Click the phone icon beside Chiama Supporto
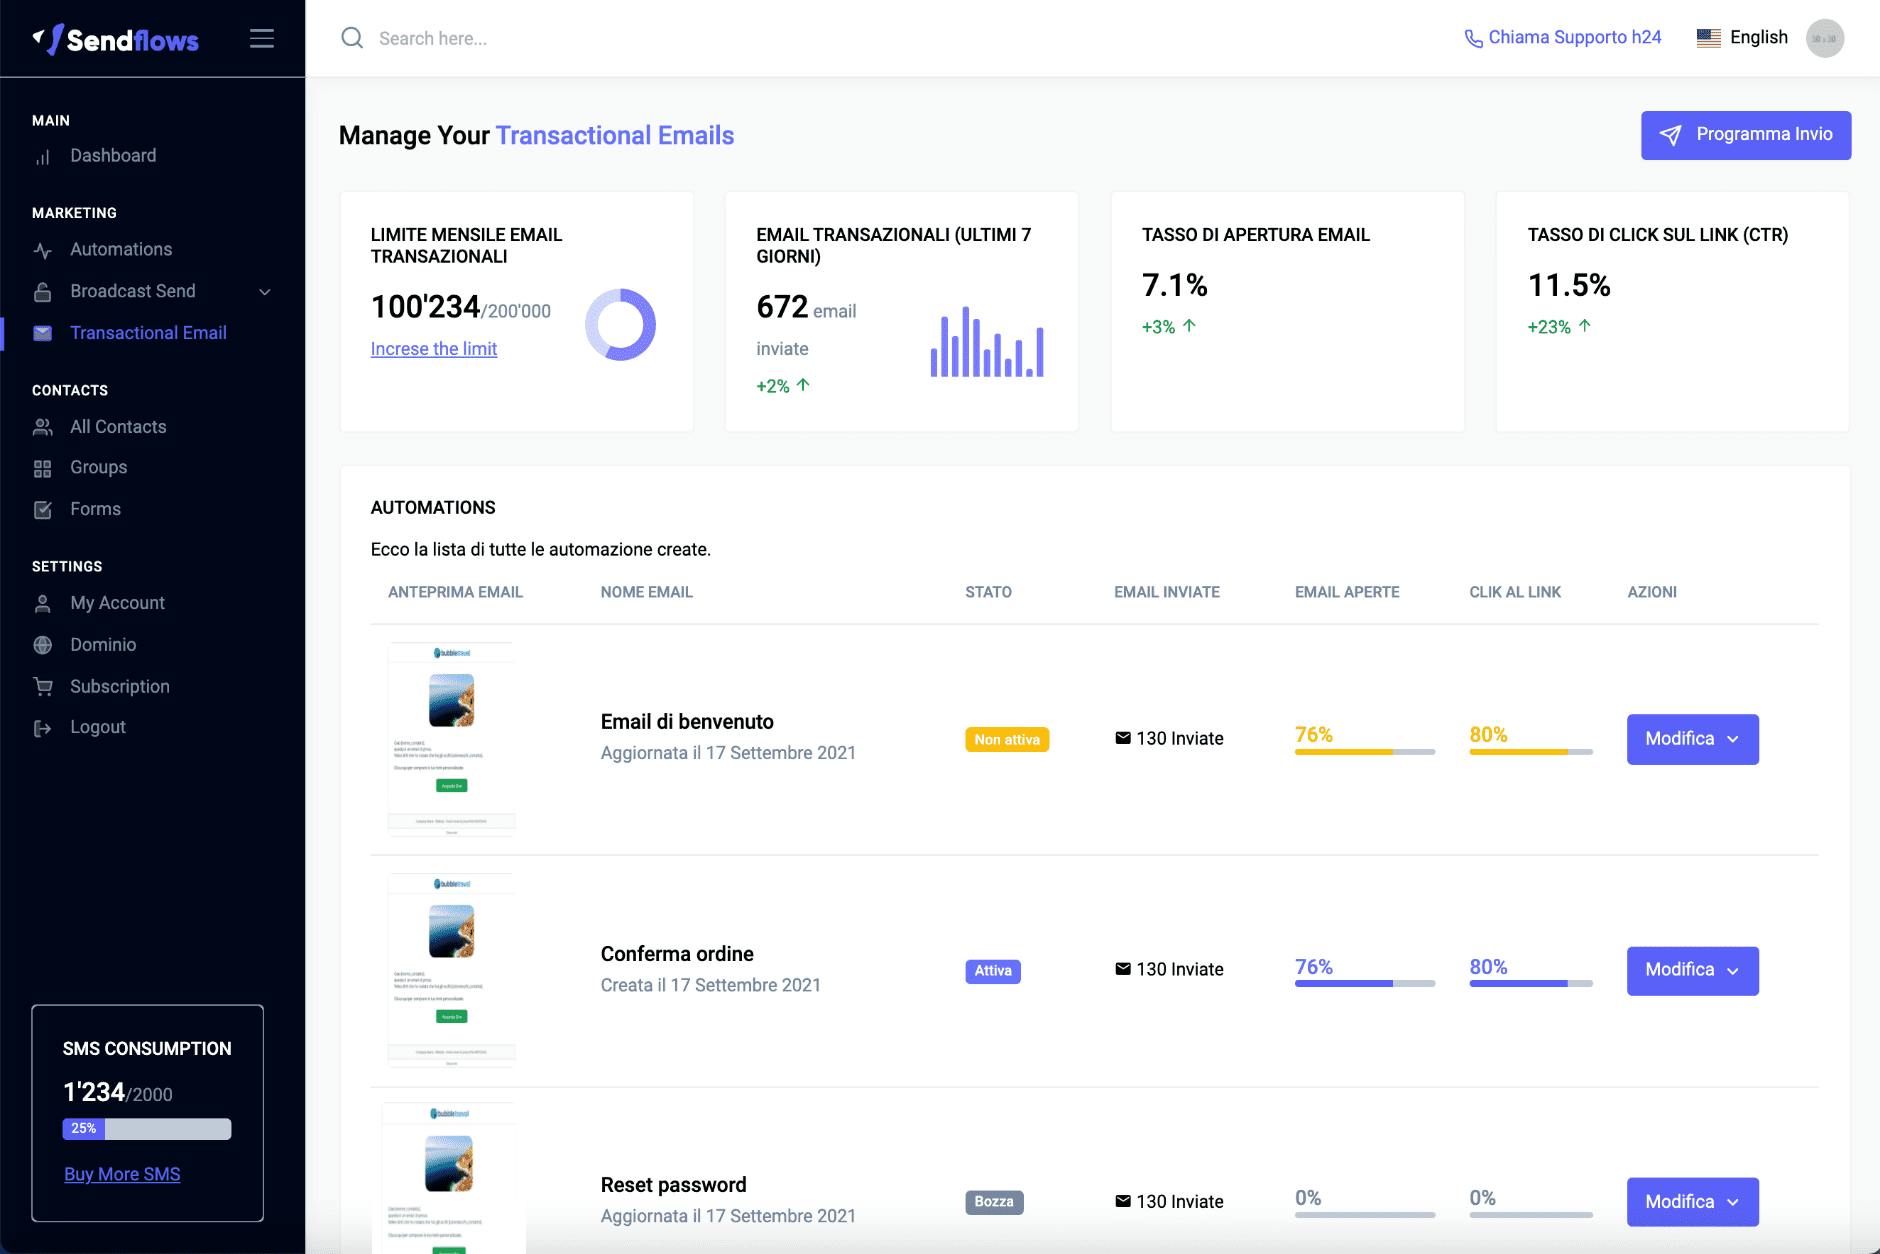The height and width of the screenshot is (1254, 1880). [1473, 38]
